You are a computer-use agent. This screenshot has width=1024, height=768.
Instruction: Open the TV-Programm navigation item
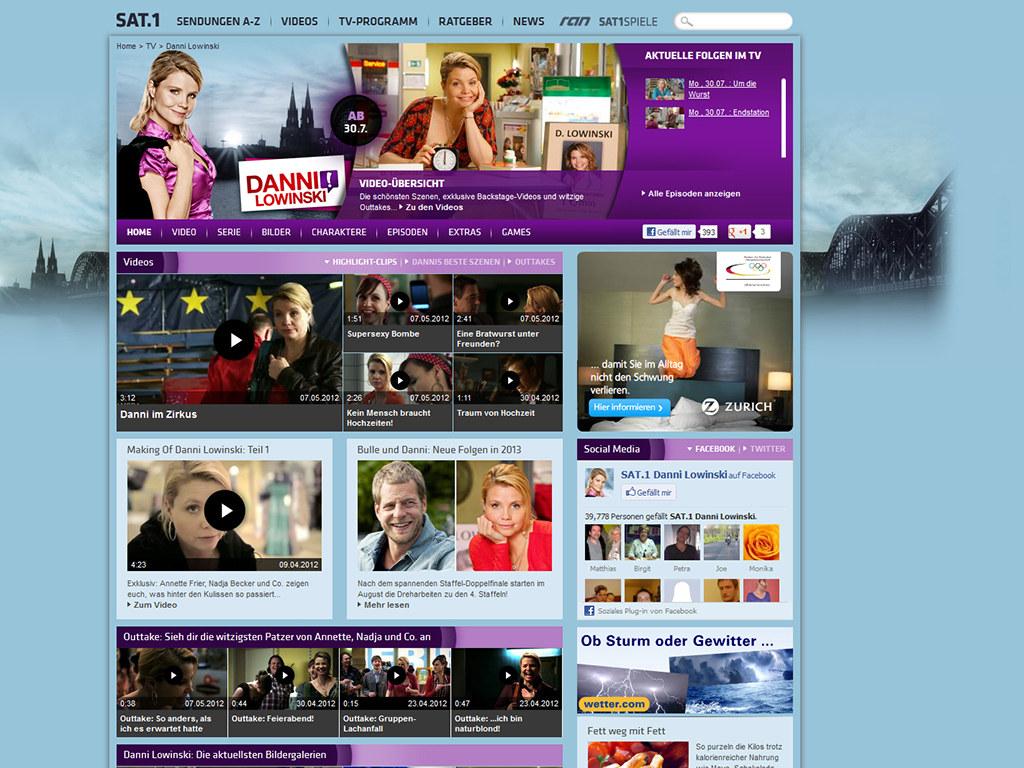tap(378, 22)
